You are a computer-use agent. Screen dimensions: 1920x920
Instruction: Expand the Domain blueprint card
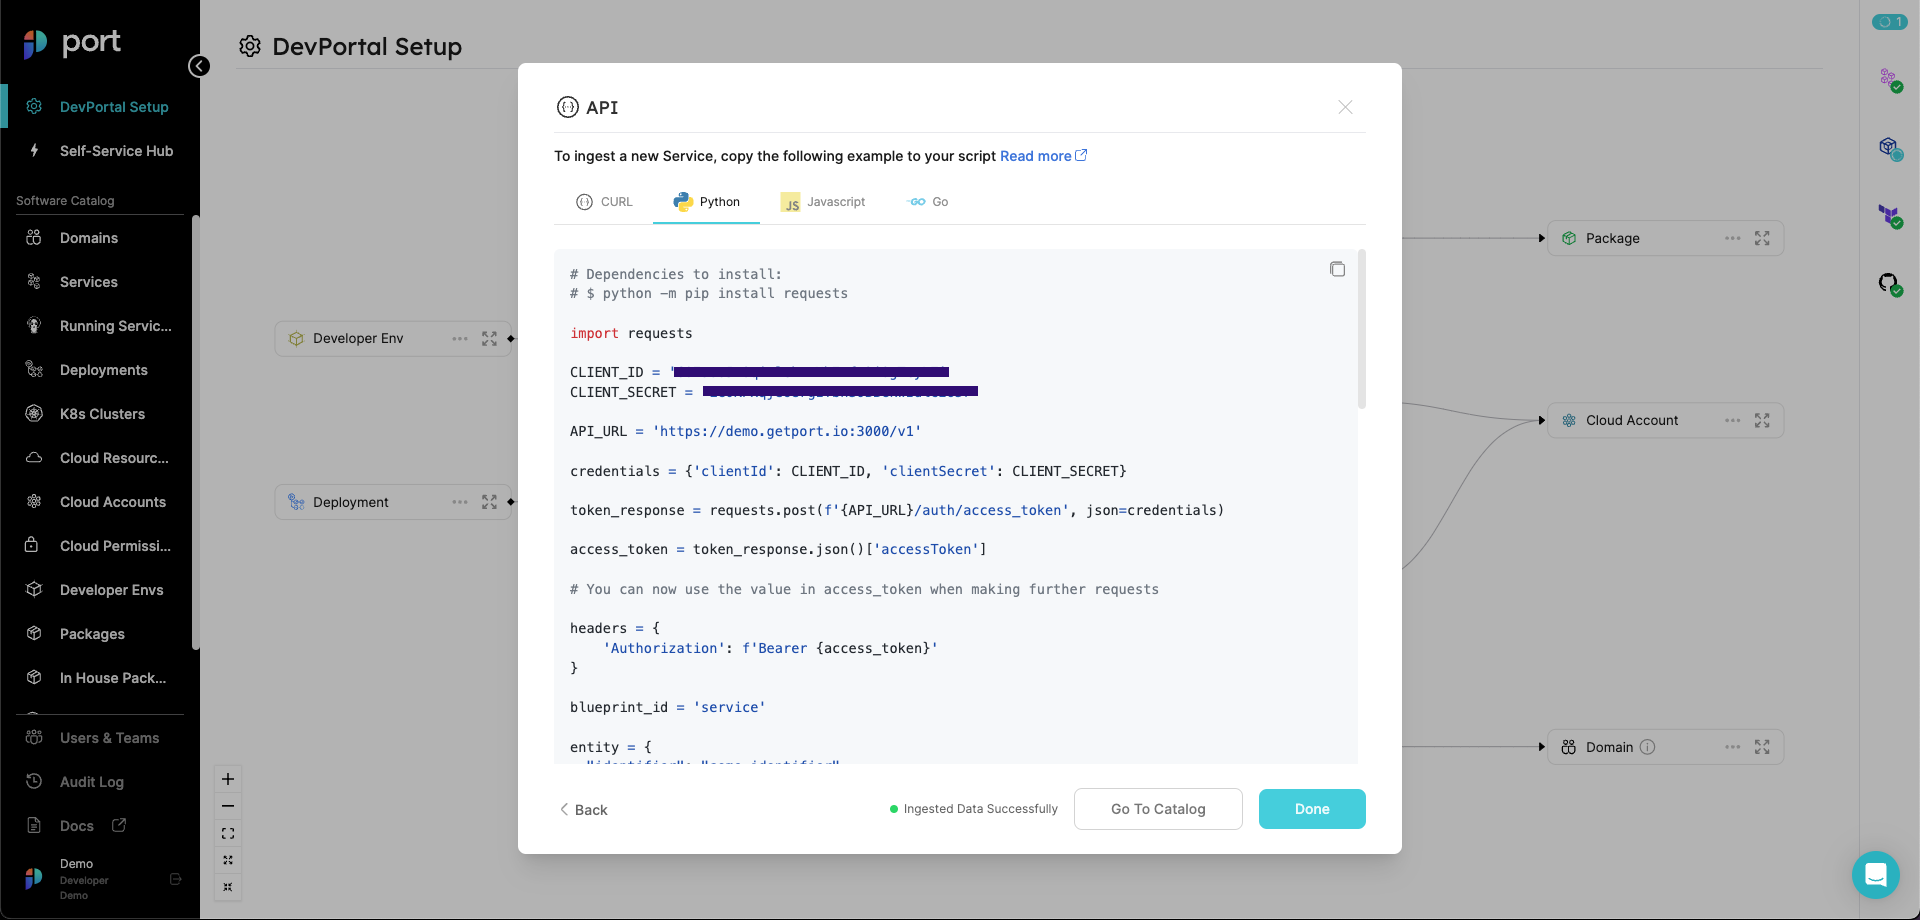coord(1762,747)
